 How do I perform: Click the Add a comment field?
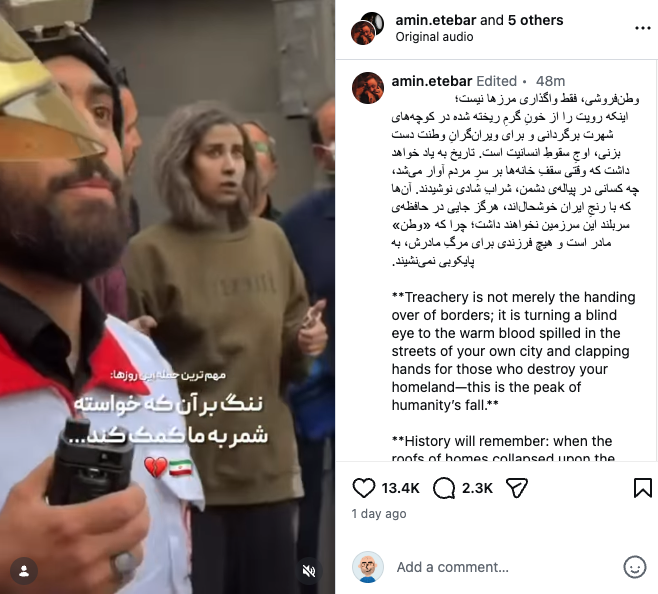pos(506,567)
